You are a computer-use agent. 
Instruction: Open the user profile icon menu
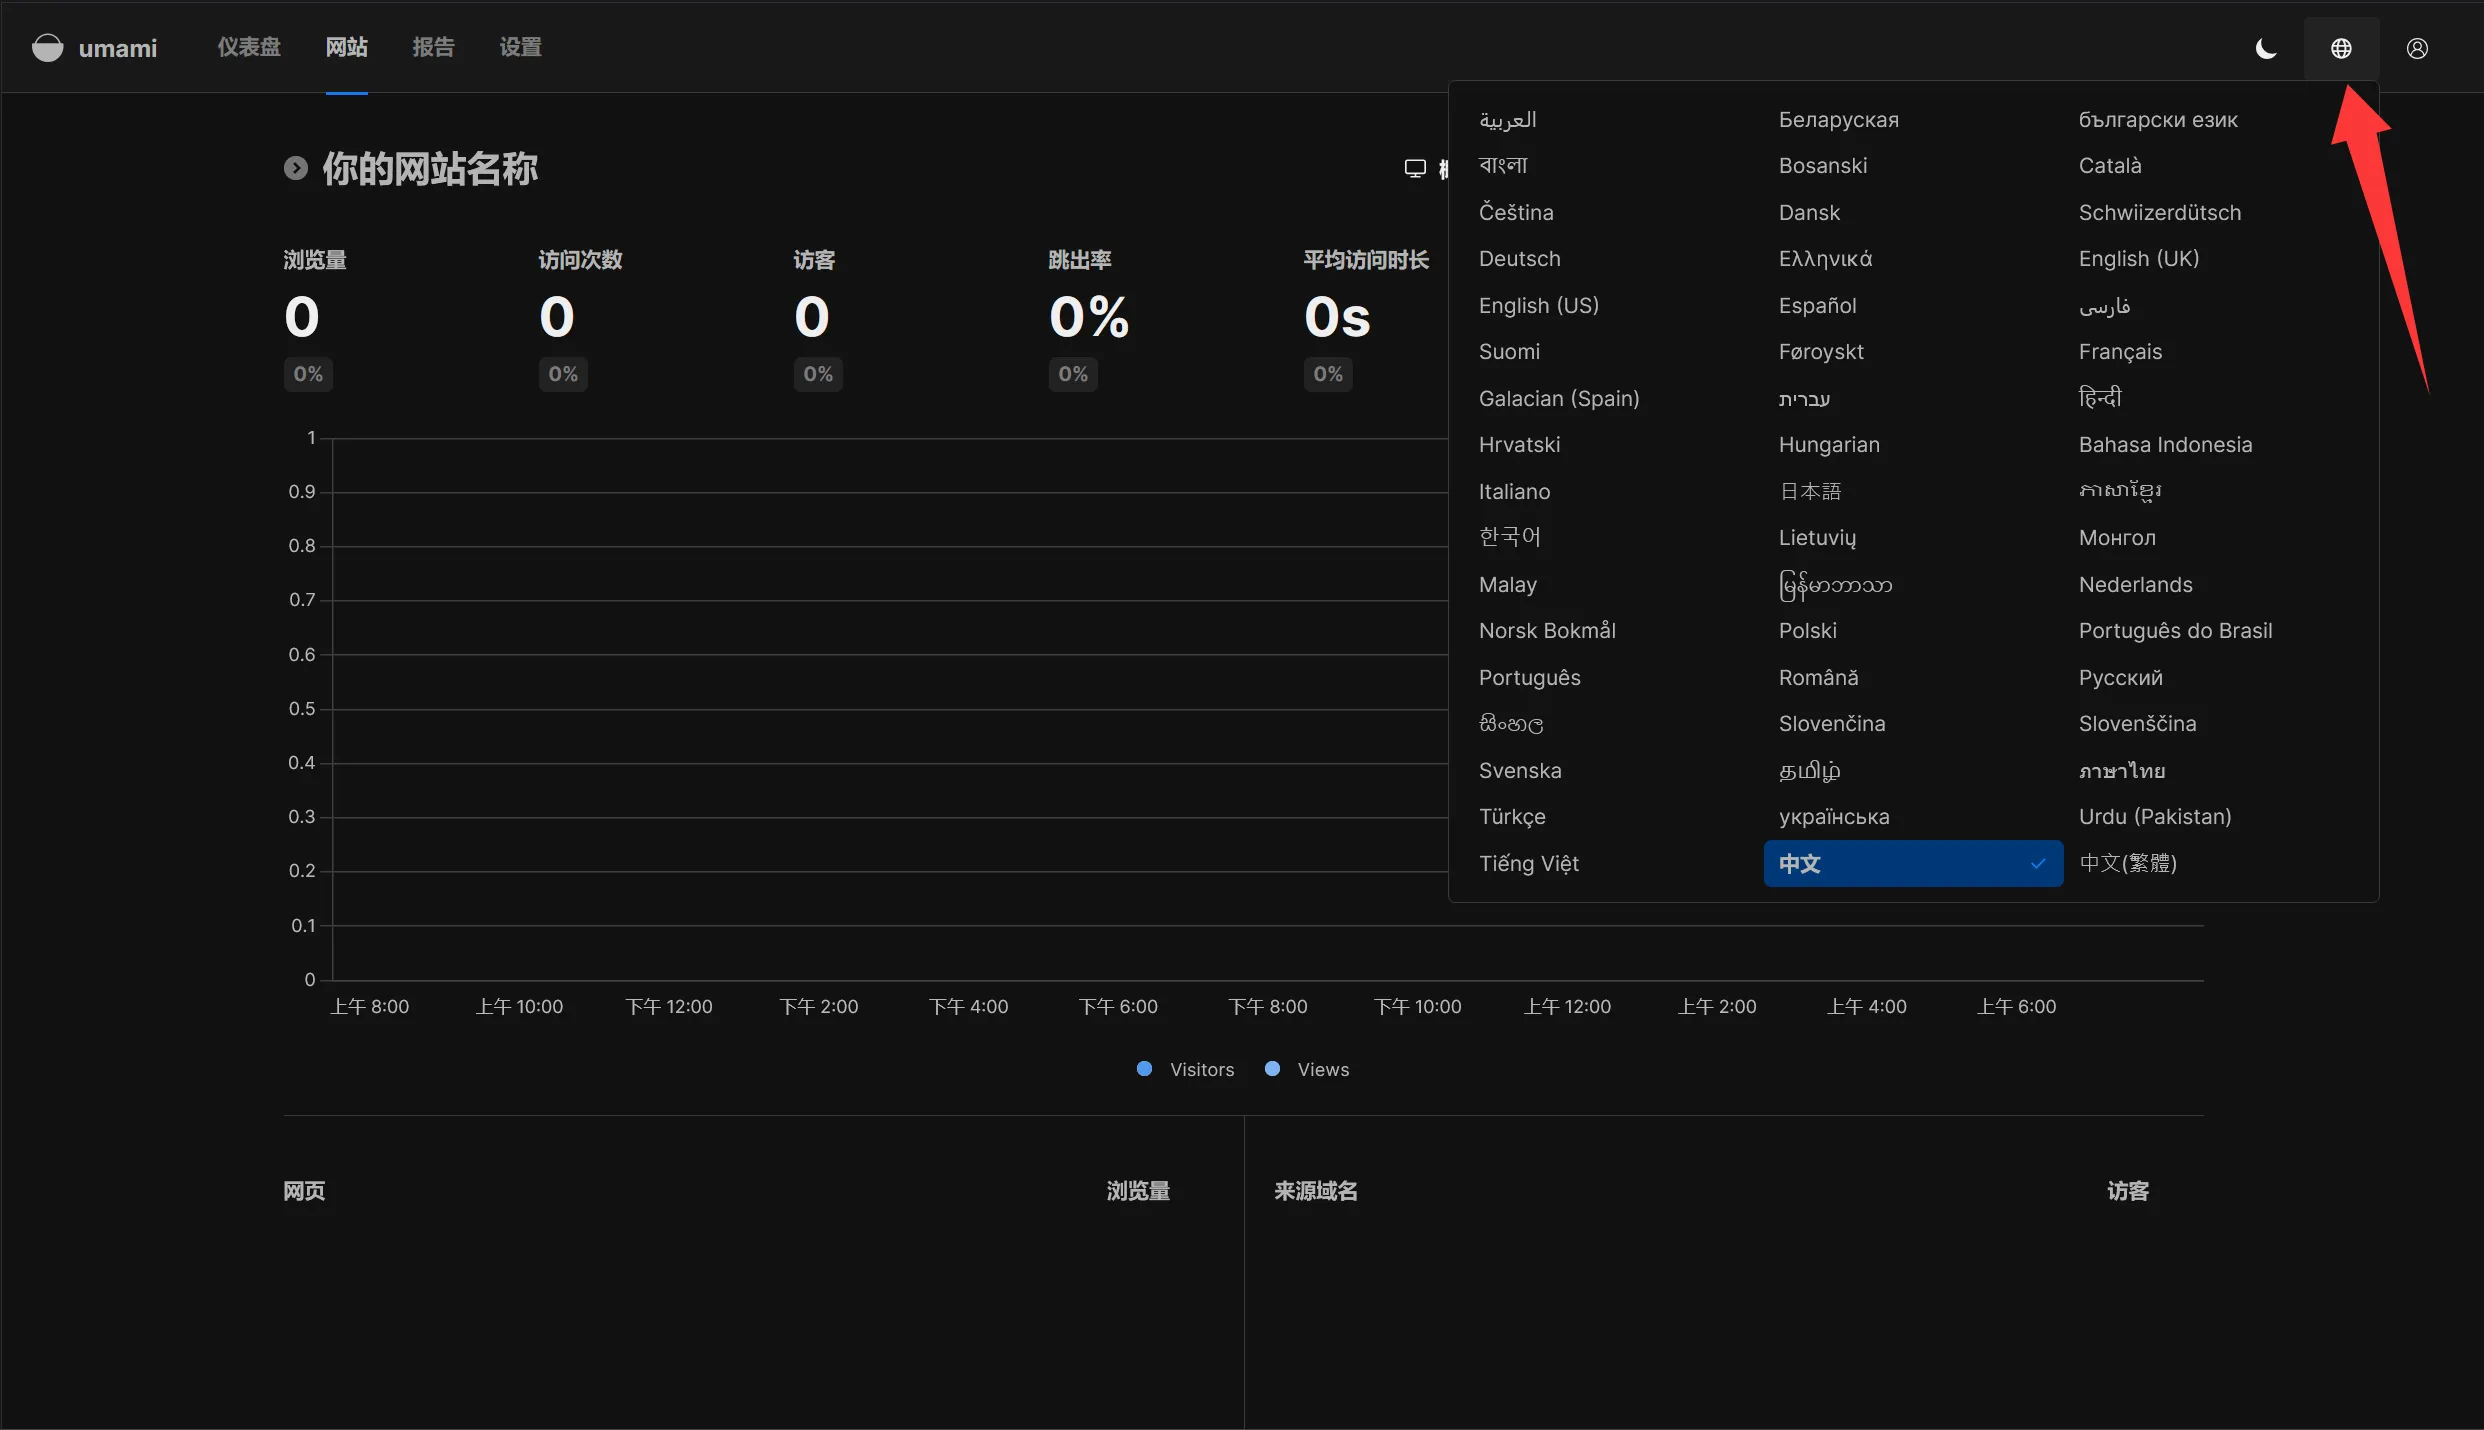click(x=2417, y=48)
